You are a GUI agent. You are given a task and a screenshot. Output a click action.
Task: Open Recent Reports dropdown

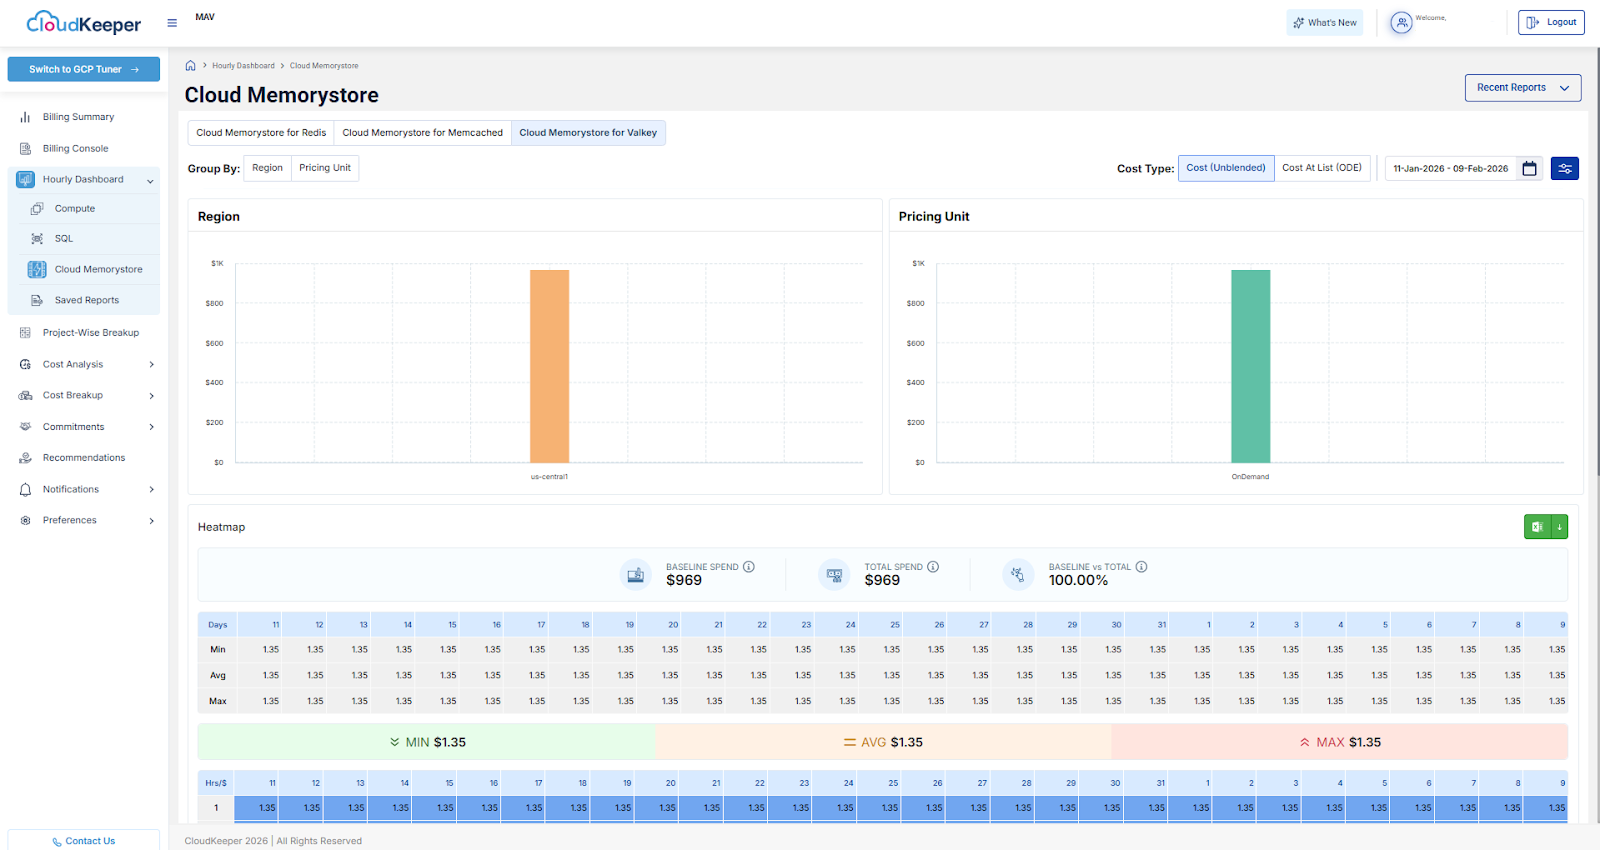tap(1522, 88)
